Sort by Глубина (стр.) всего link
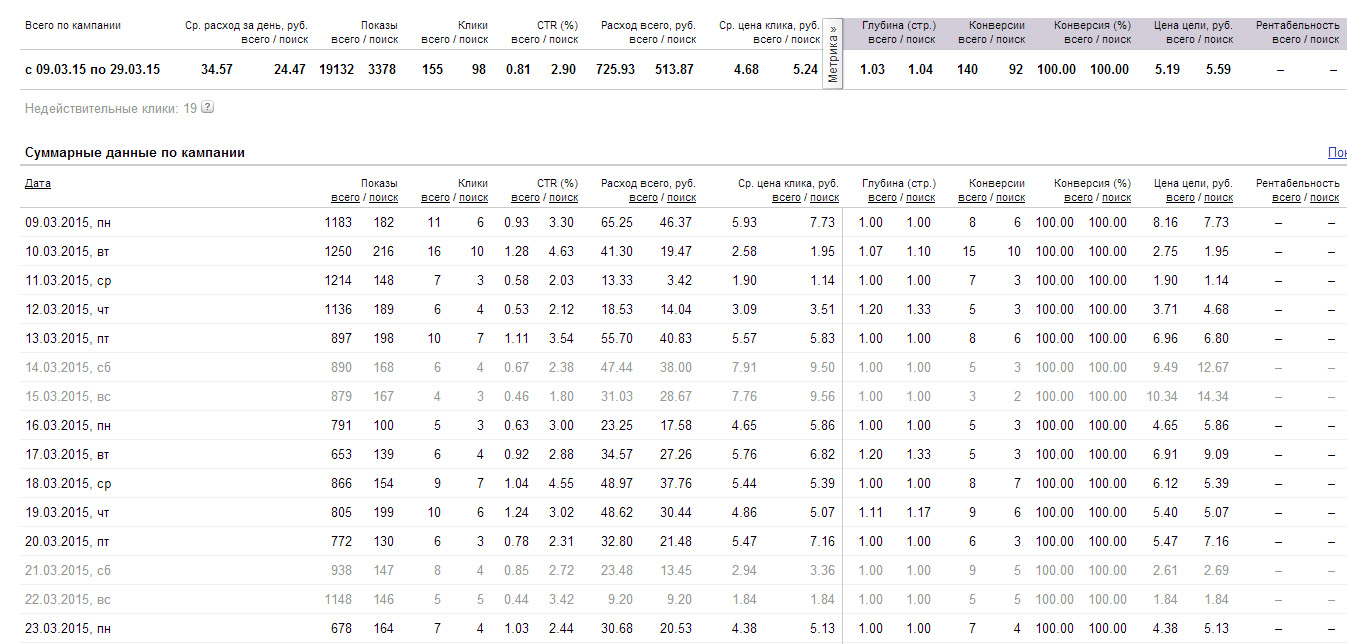 tap(883, 198)
